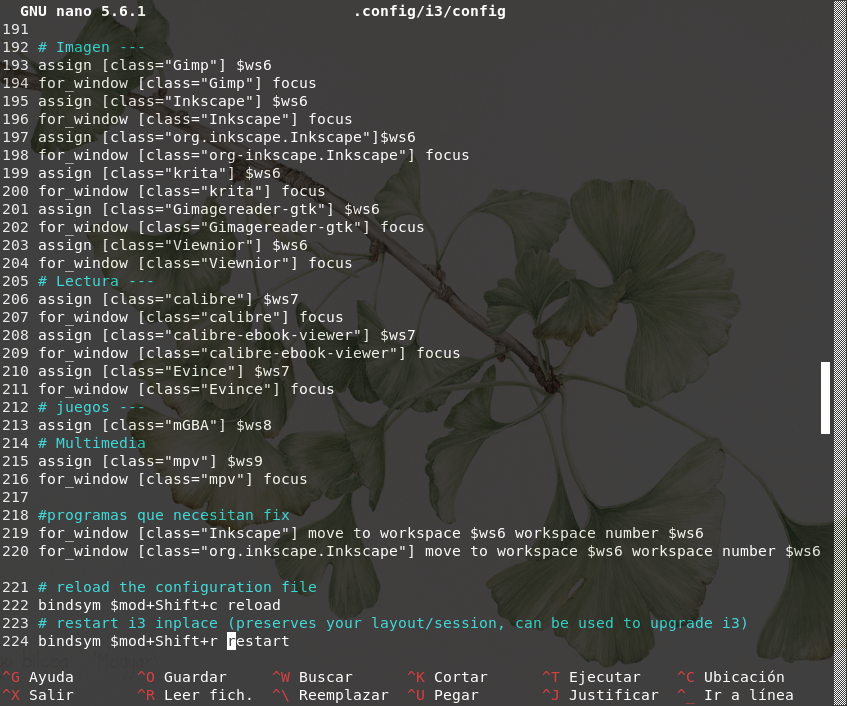Place cursor on the '# Imagen ---' comment
Viewport: 847px width, 706px height.
[91, 47]
